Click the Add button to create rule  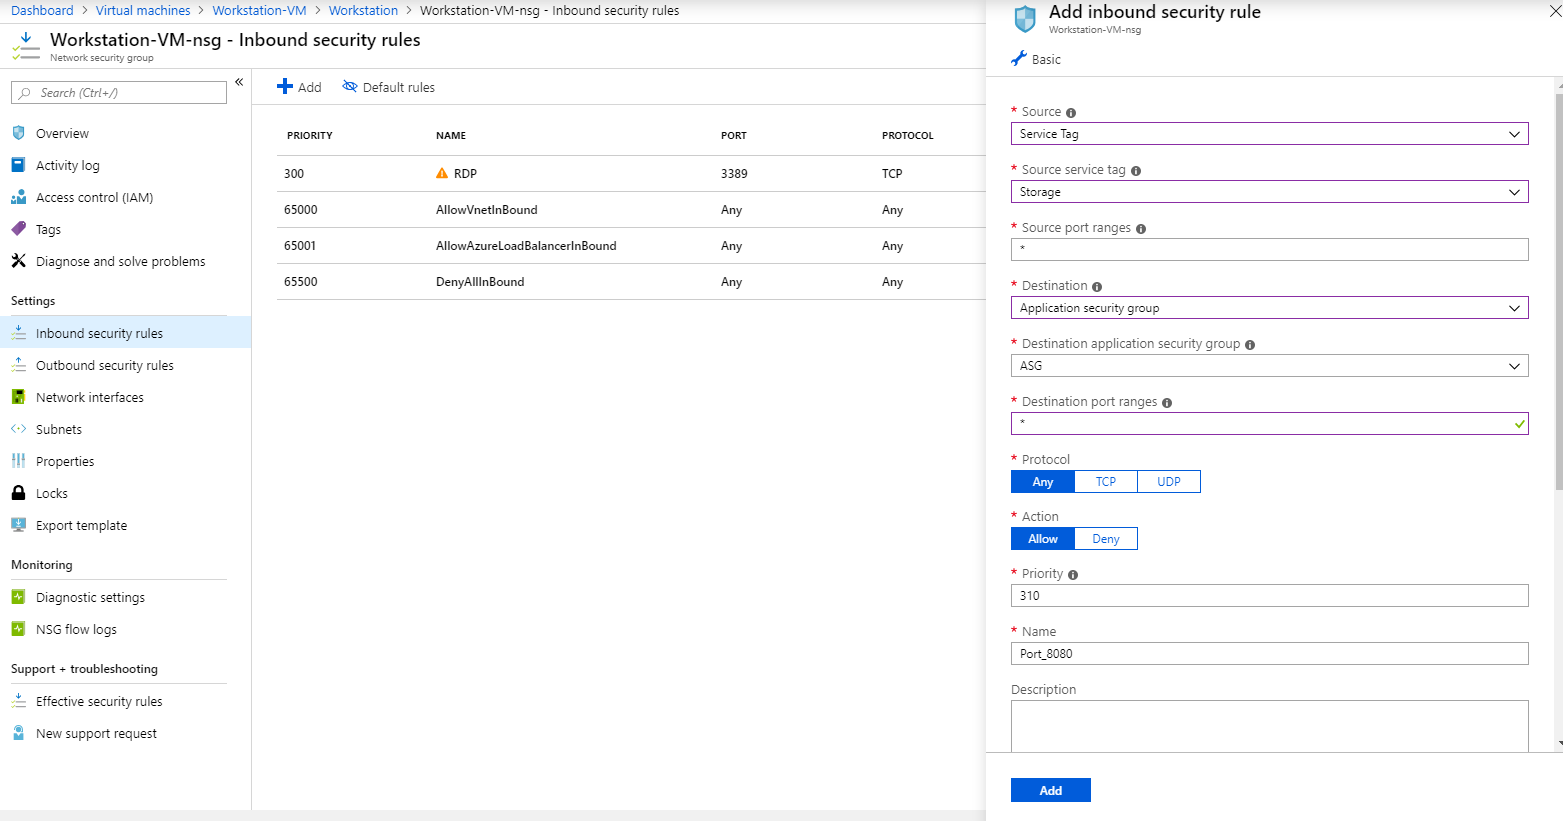pyautogui.click(x=1050, y=789)
